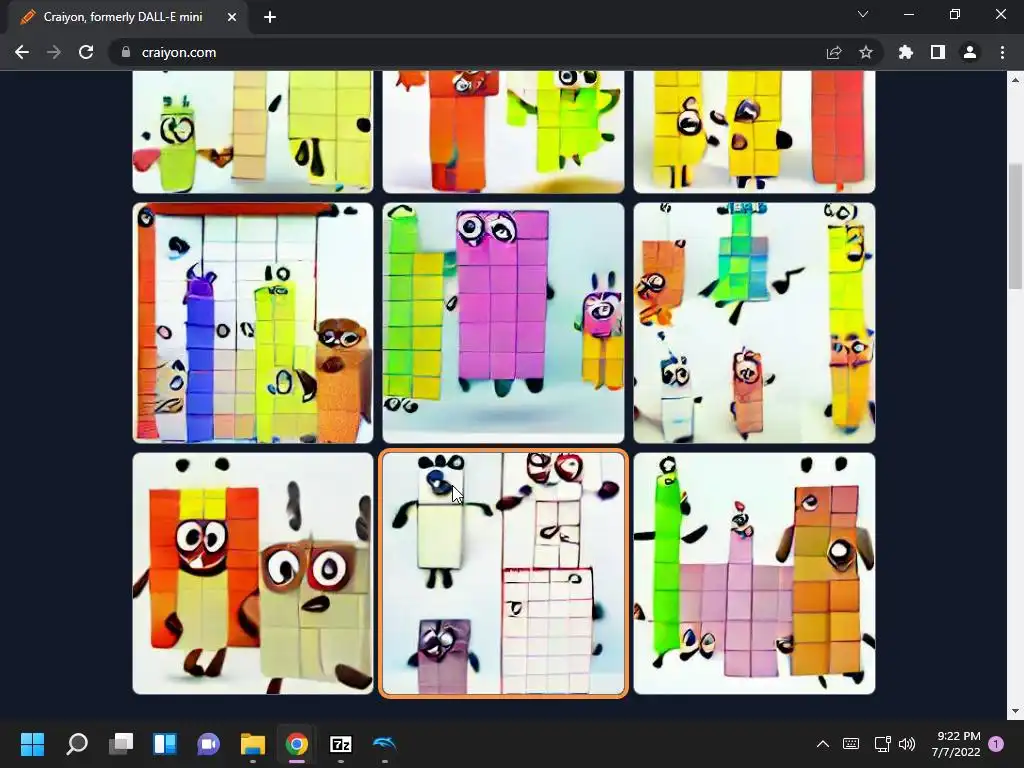Click the scrollbar down arrow

pyautogui.click(x=1015, y=711)
